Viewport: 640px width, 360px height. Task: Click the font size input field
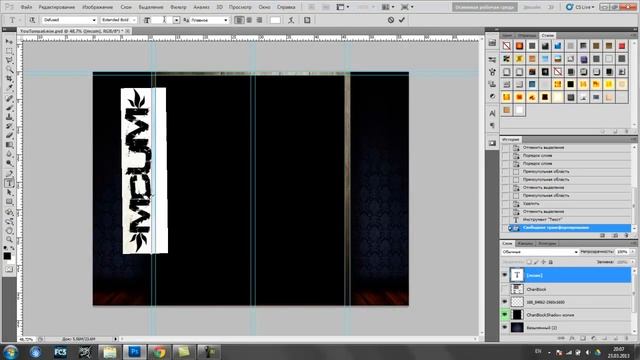[x=162, y=20]
